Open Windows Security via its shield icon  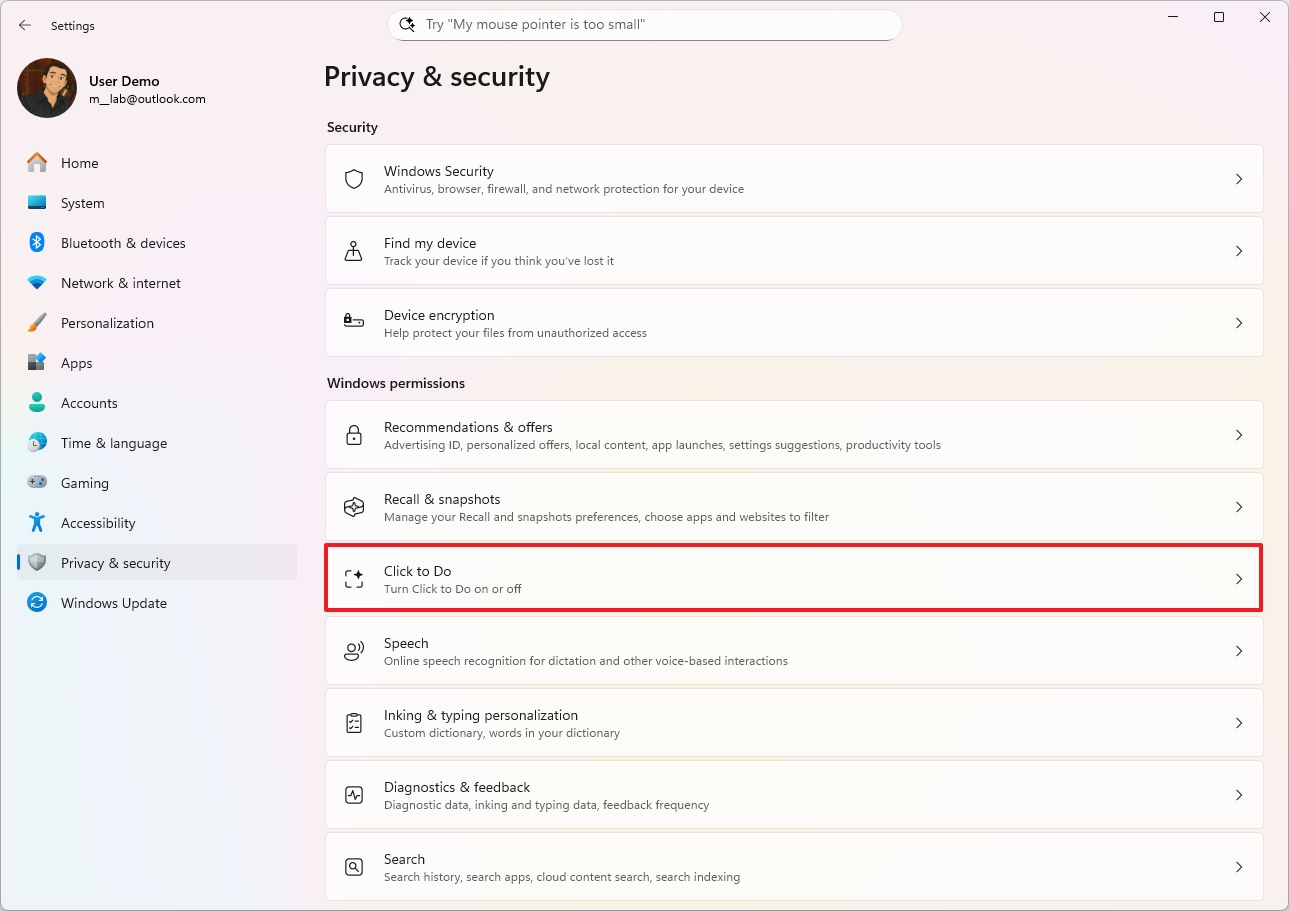pos(353,179)
